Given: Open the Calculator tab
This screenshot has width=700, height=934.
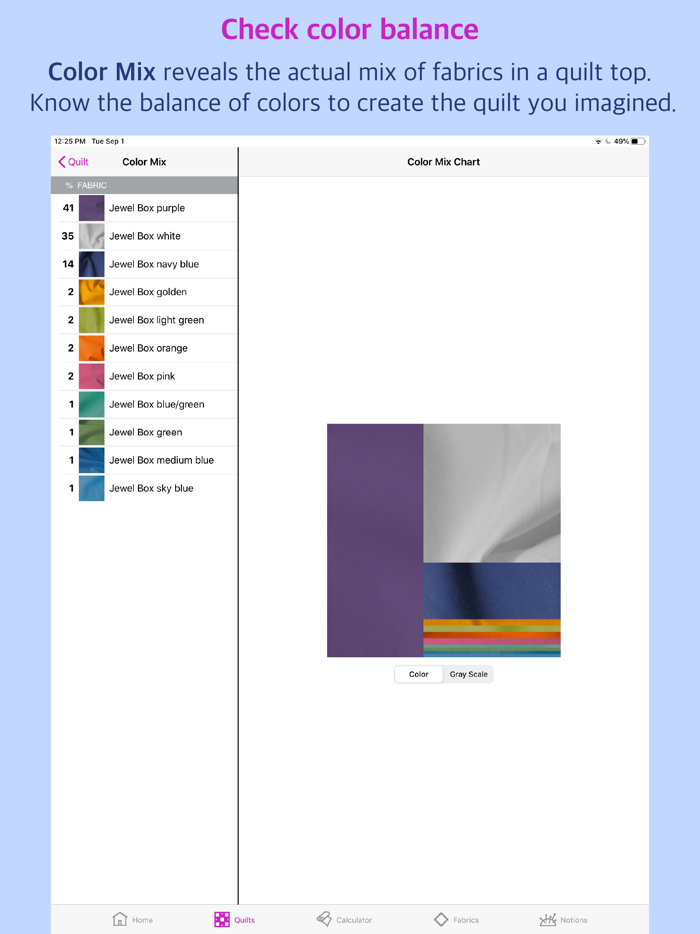Looking at the screenshot, I should [x=344, y=919].
